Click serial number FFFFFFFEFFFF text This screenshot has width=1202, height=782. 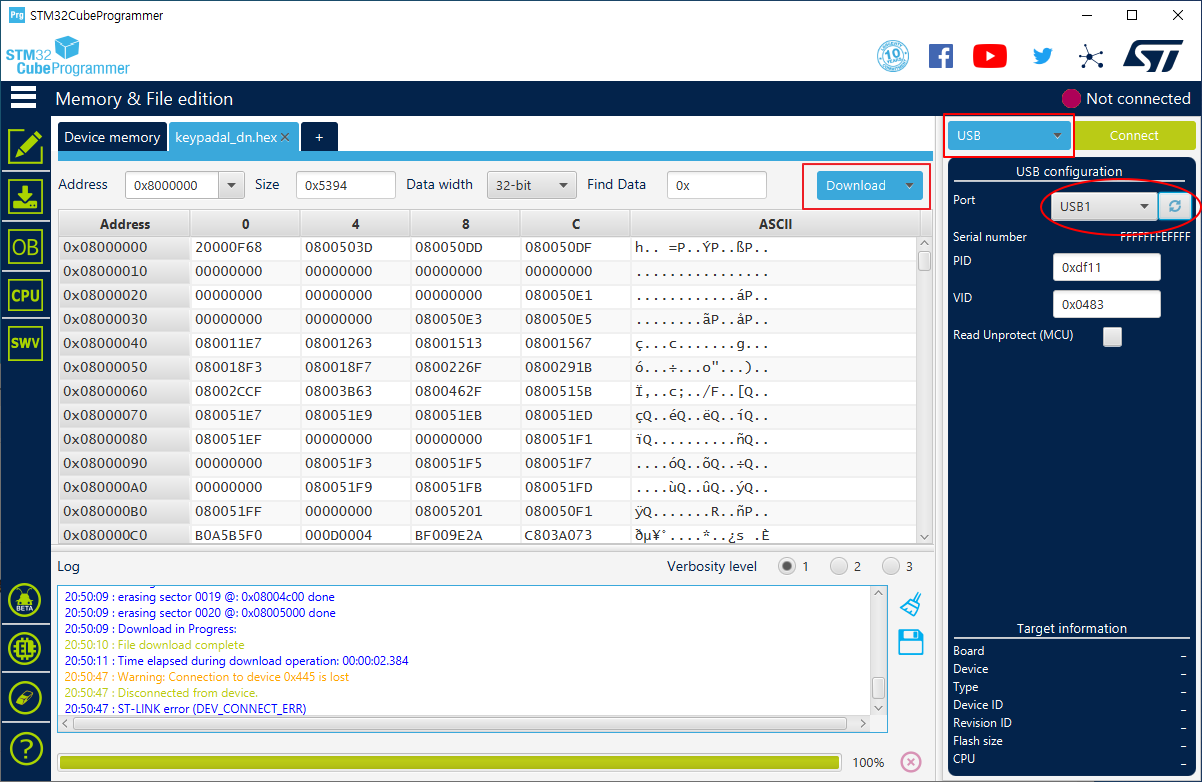(x=1155, y=237)
